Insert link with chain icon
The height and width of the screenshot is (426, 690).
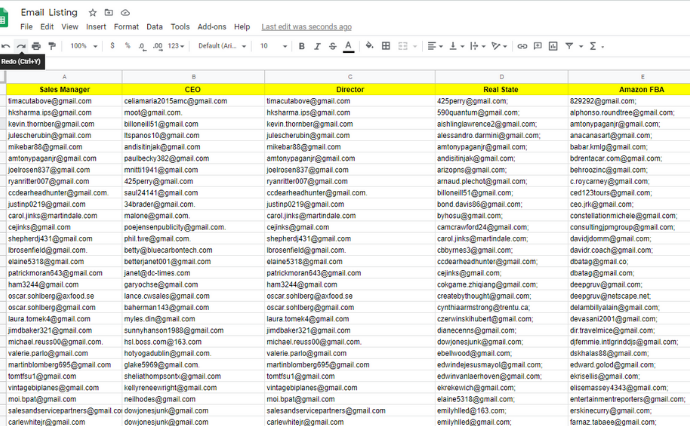(522, 46)
